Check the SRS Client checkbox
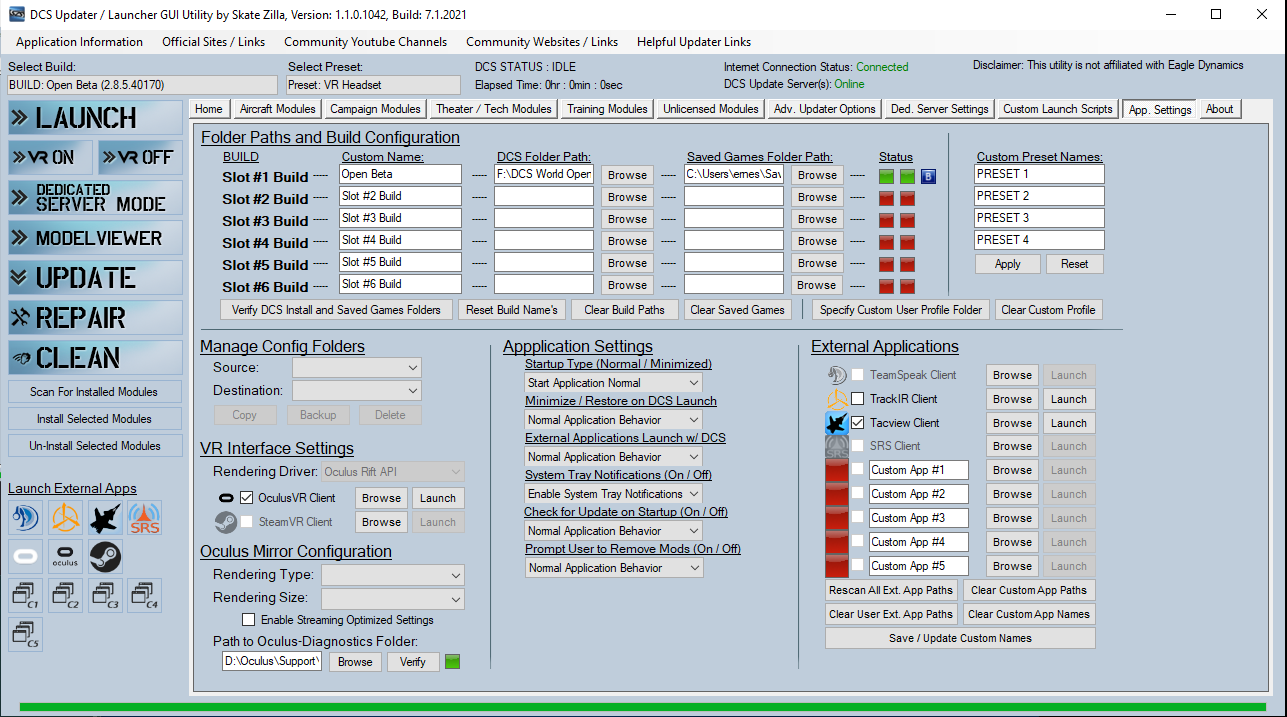The image size is (1287, 717). (x=858, y=446)
